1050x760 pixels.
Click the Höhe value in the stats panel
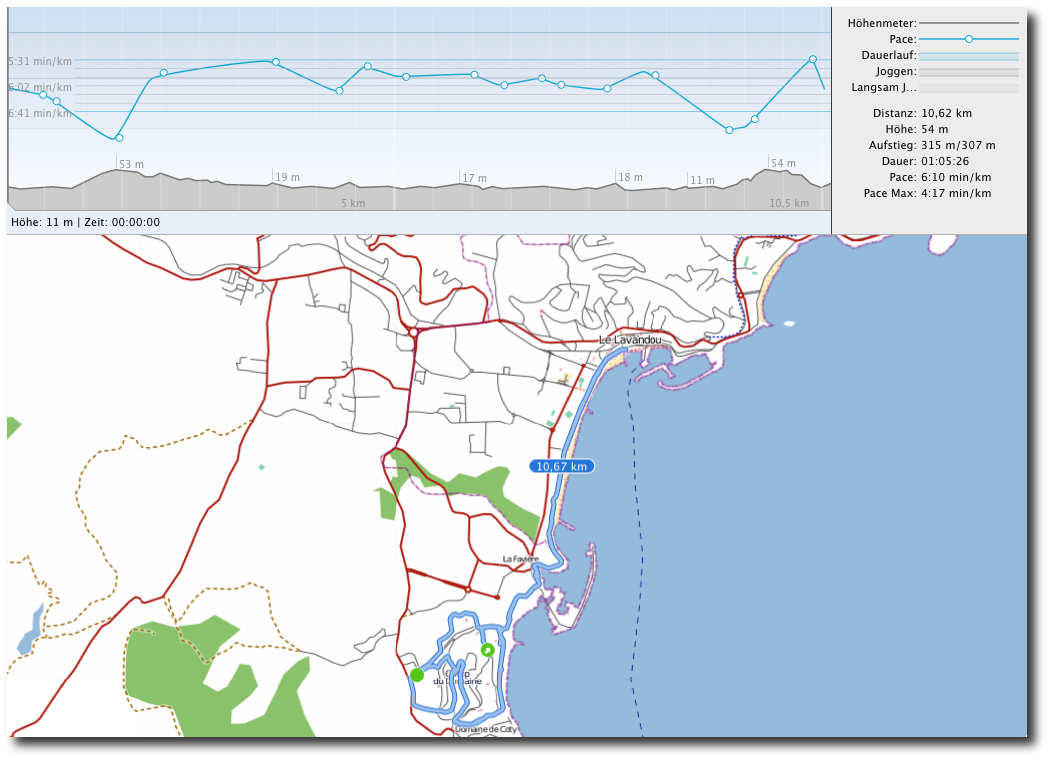(935, 129)
